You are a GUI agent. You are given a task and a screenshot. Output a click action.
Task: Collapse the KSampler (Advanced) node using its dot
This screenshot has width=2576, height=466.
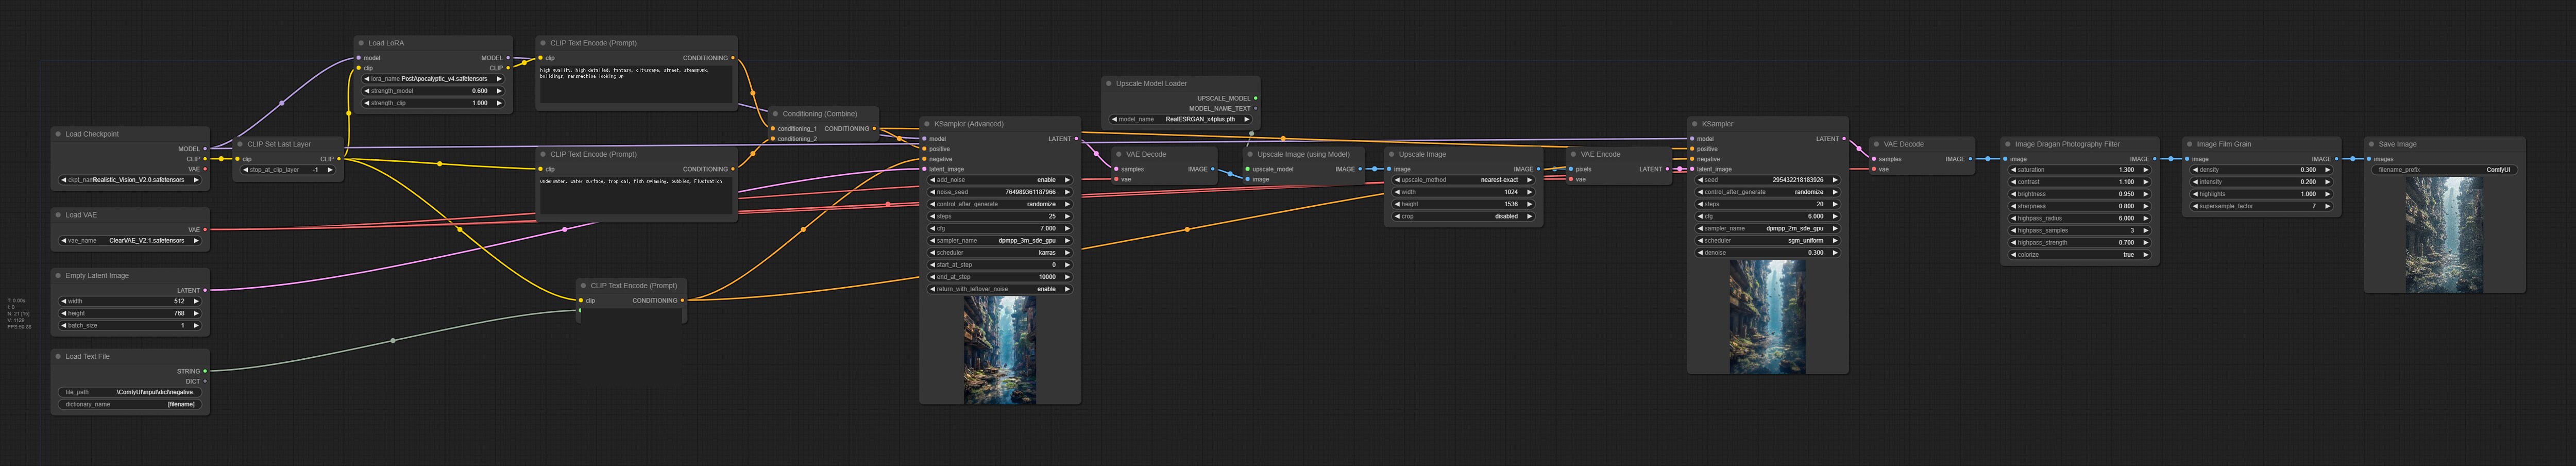927,124
